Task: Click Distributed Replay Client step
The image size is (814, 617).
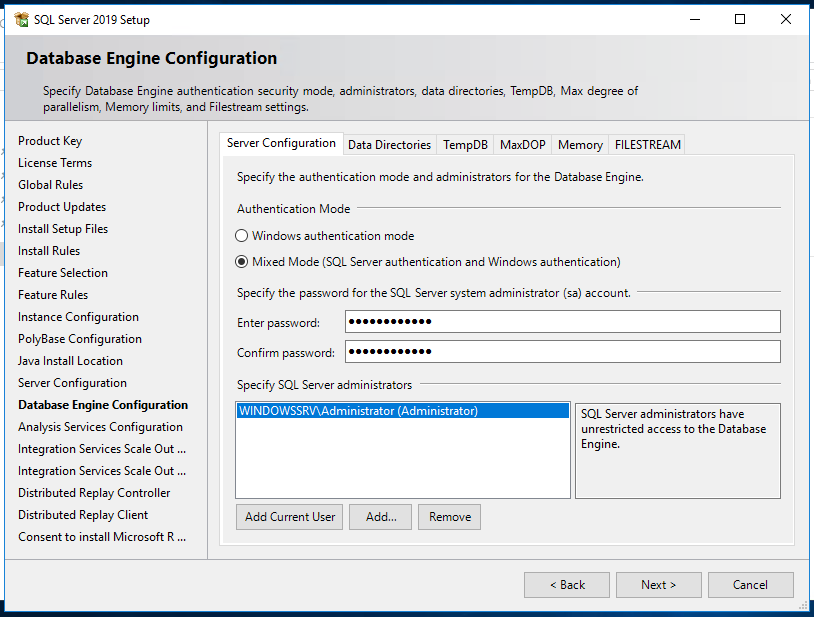Action: (x=83, y=515)
